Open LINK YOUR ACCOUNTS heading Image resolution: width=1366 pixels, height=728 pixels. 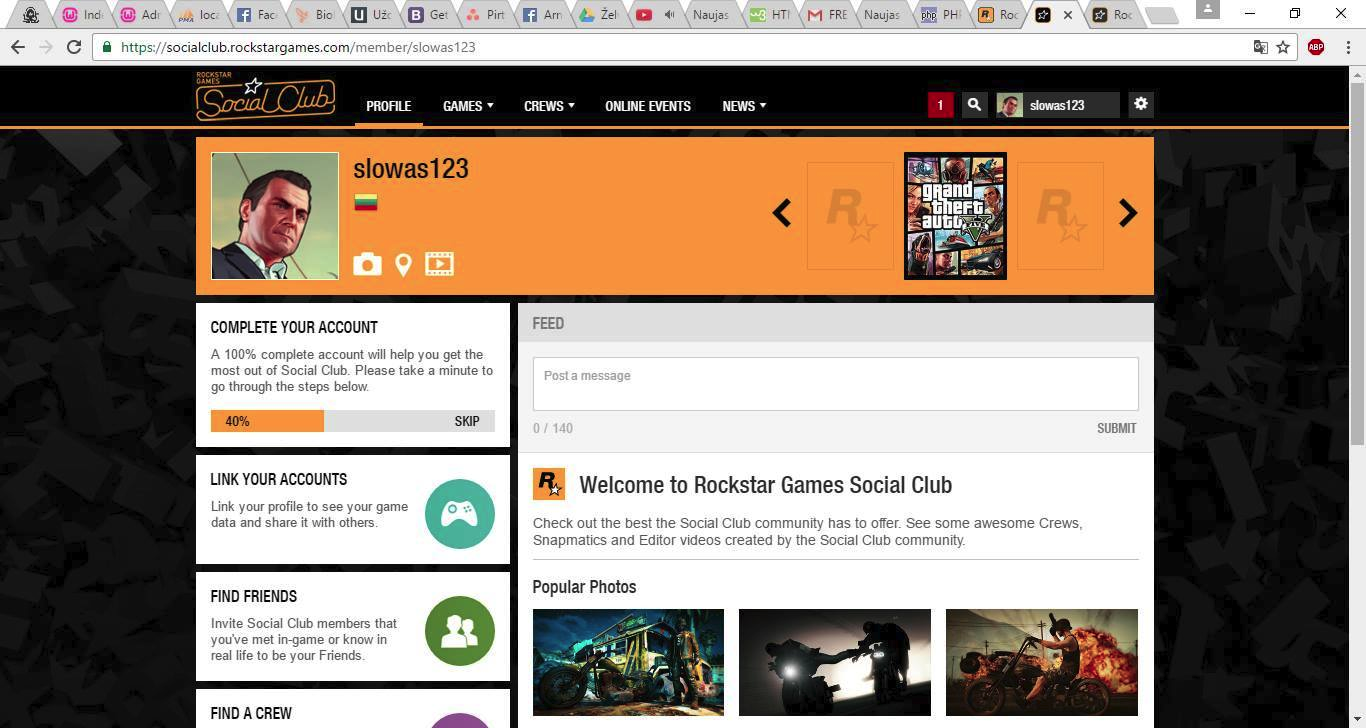click(x=279, y=479)
